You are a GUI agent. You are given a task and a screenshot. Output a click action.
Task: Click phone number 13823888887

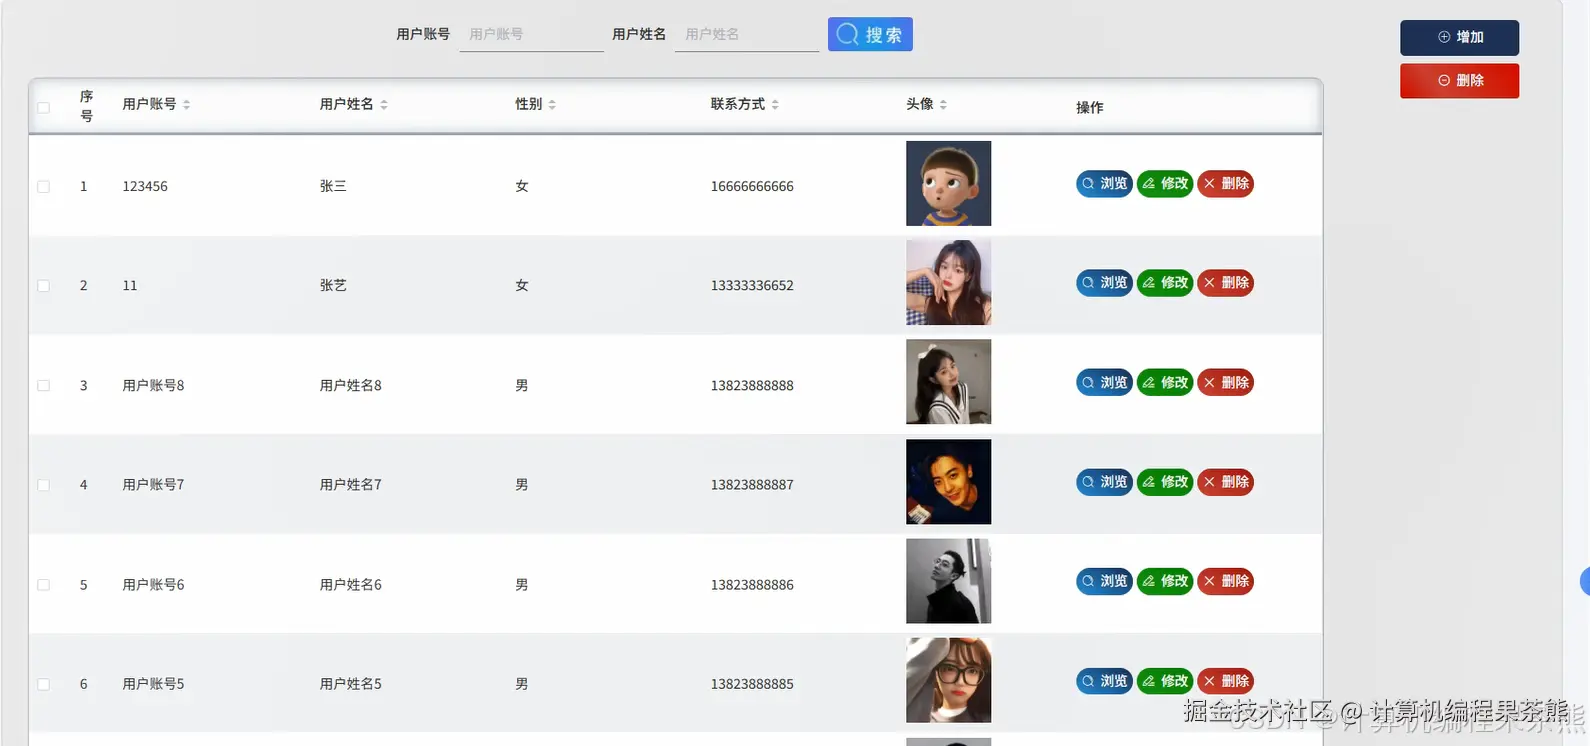click(752, 485)
